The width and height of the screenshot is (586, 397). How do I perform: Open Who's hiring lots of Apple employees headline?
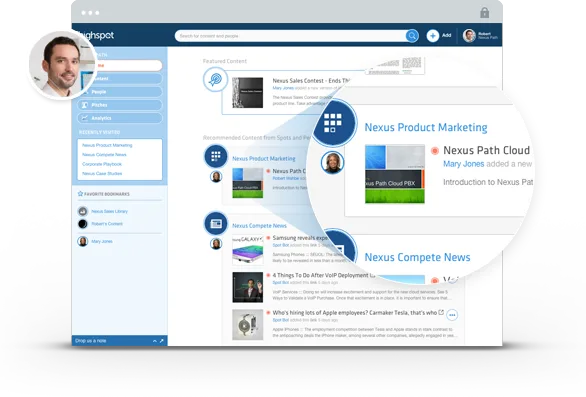355,313
